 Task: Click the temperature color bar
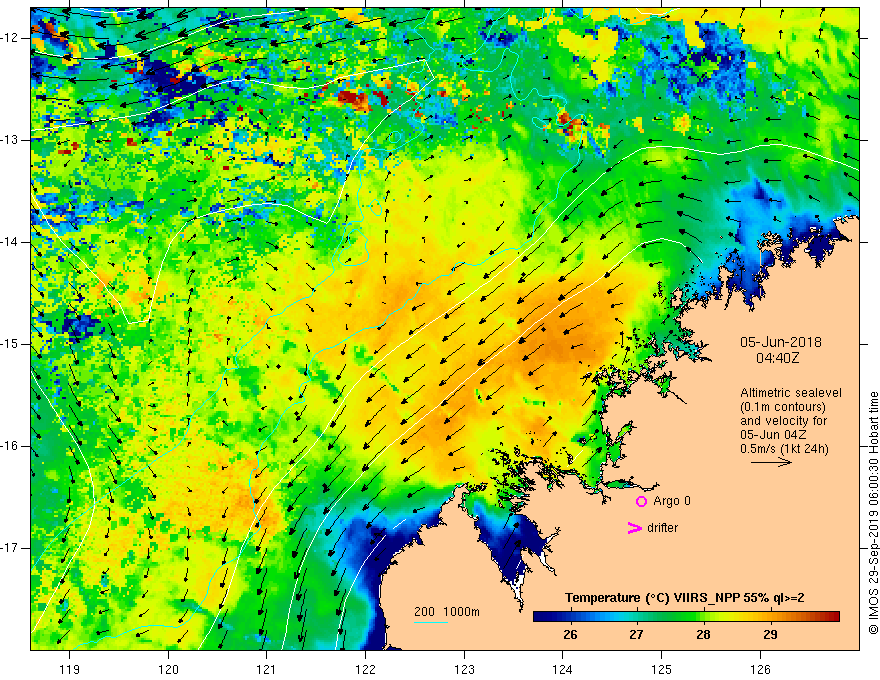(686, 617)
